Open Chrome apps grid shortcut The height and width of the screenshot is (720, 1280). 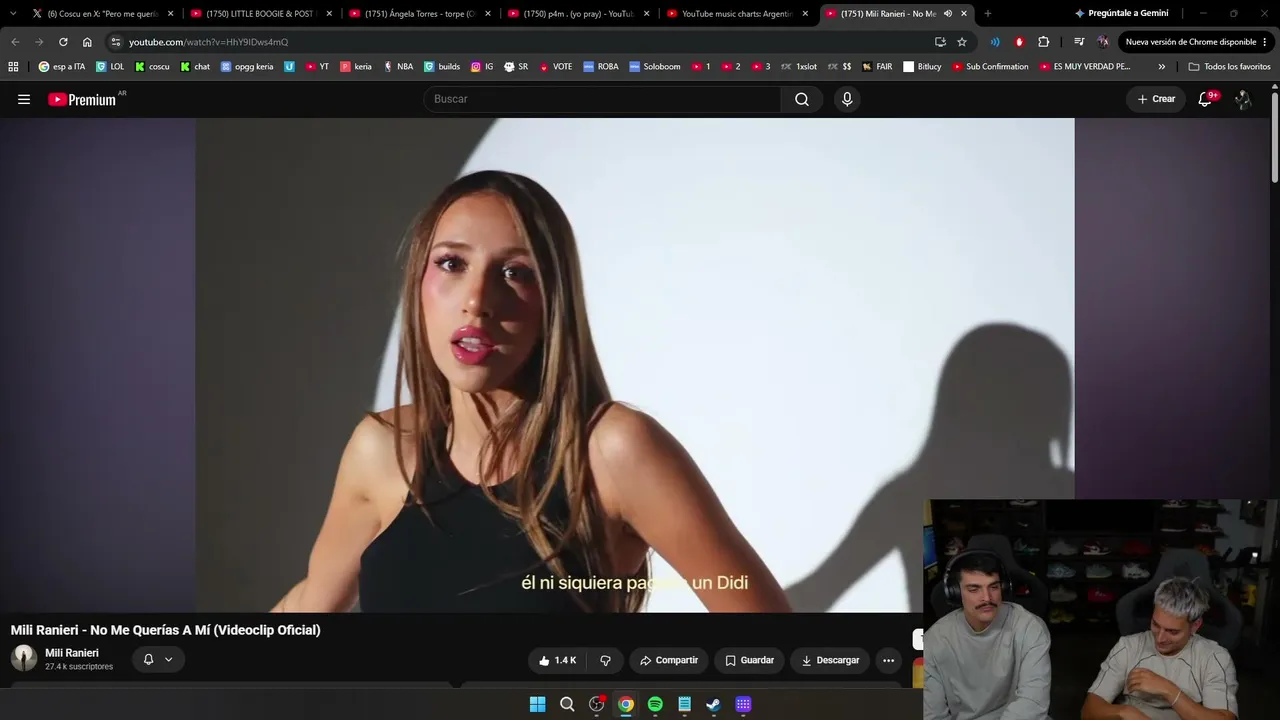click(13, 67)
